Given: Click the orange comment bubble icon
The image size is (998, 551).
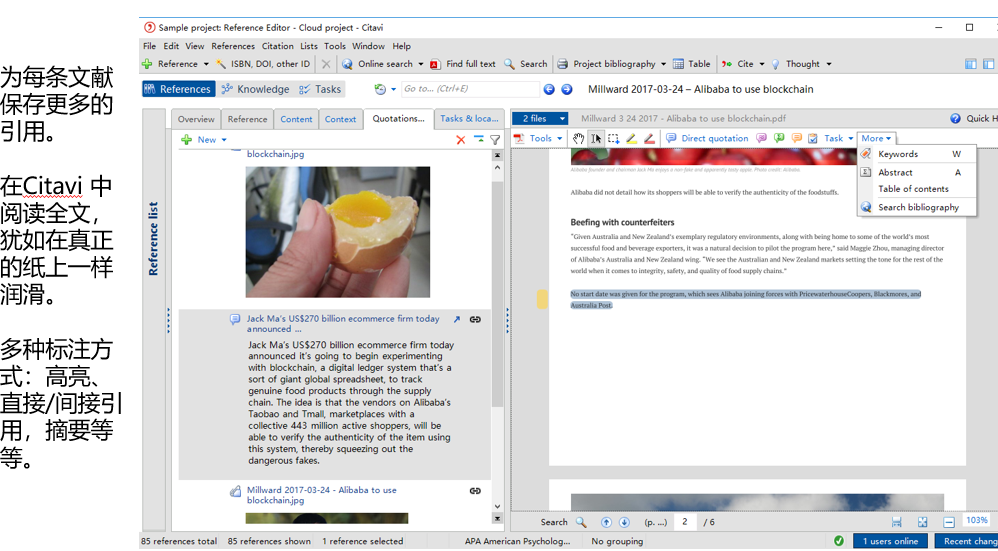Looking at the screenshot, I should (796, 138).
